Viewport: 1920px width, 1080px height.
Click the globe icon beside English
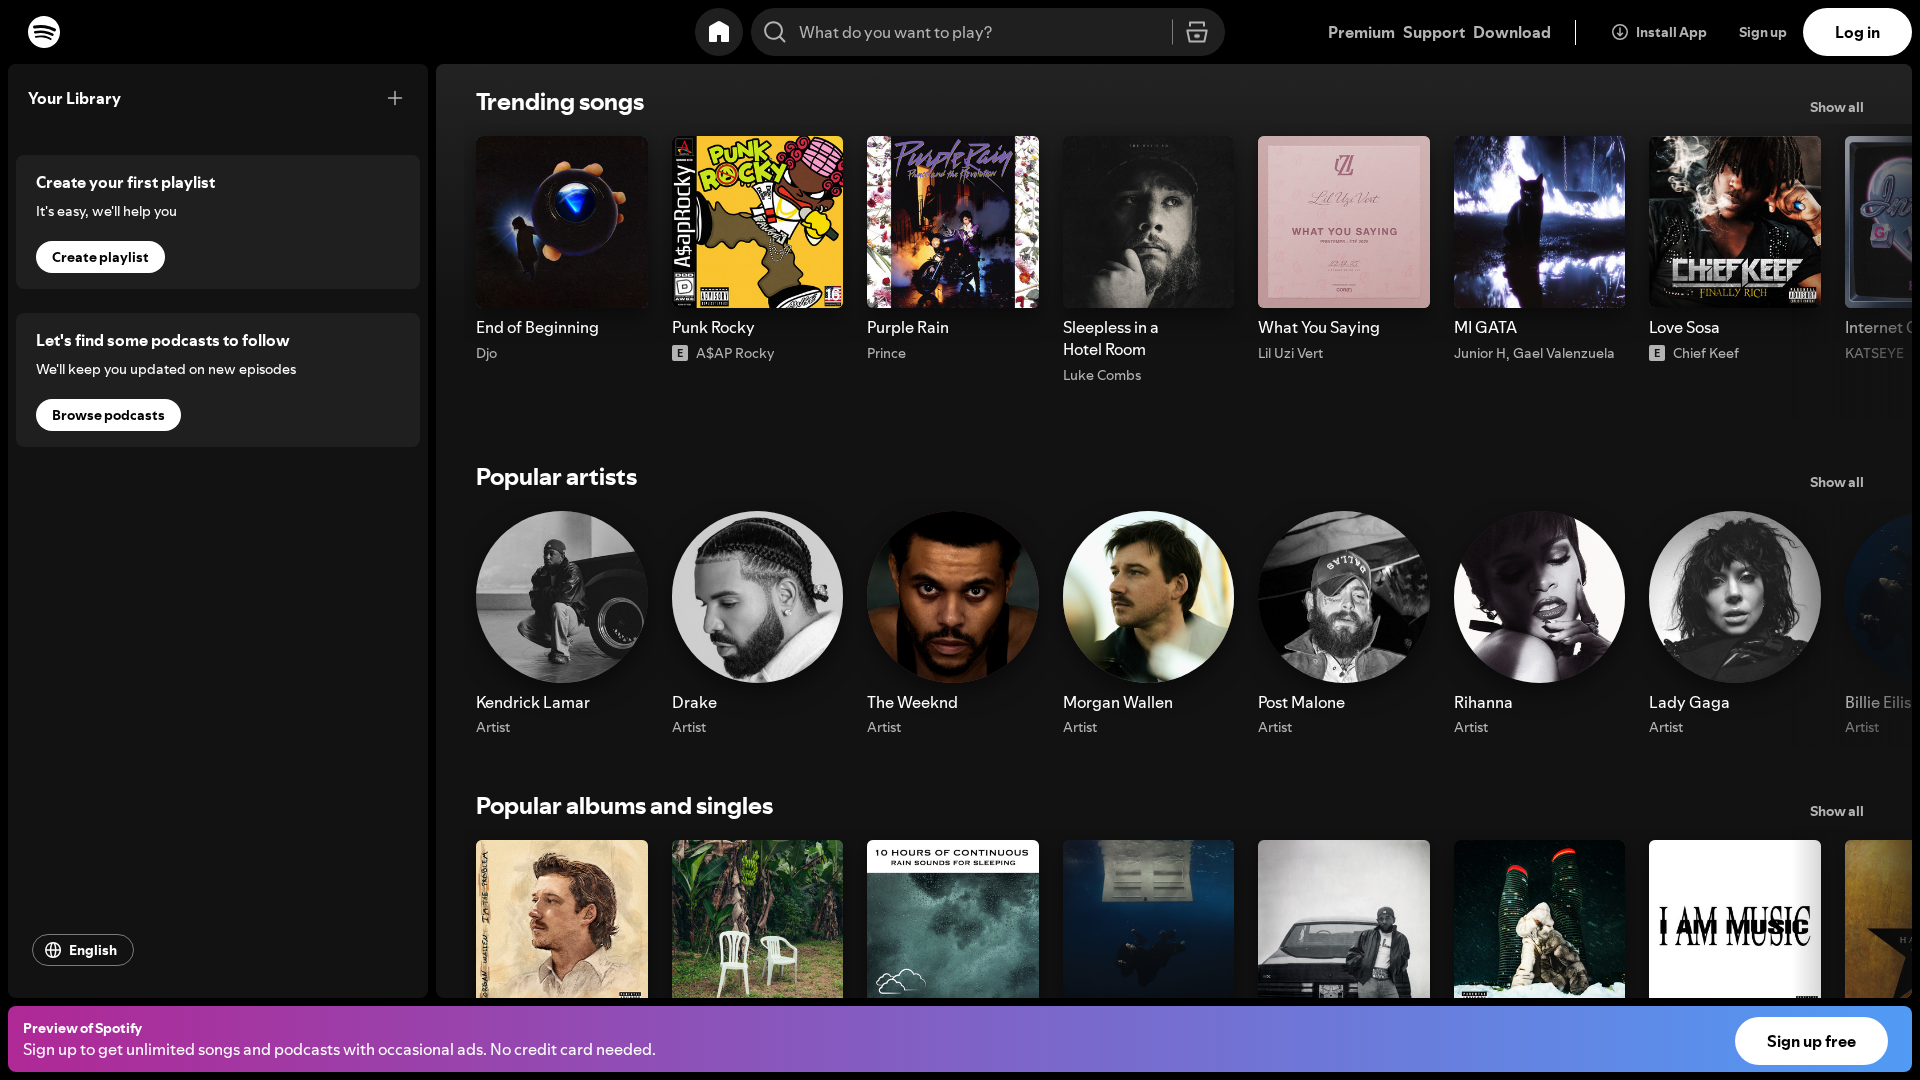[x=53, y=950]
